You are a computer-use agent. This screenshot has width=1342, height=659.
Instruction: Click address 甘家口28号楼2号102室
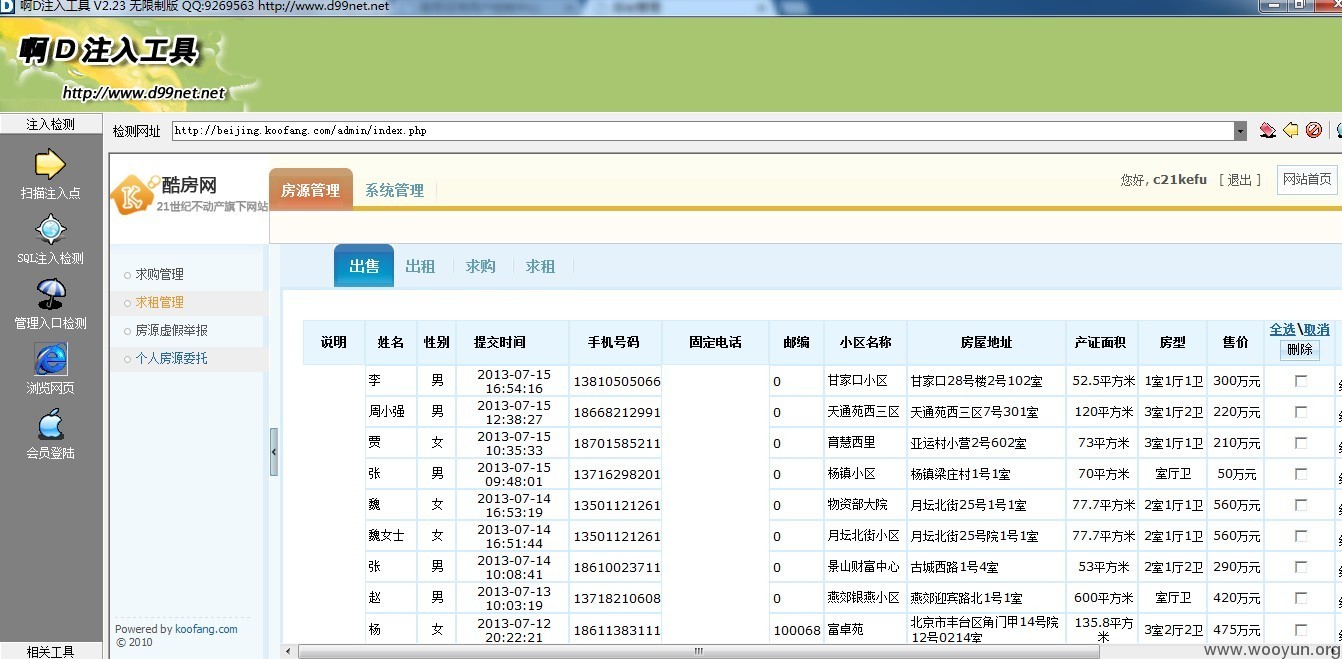tap(976, 381)
